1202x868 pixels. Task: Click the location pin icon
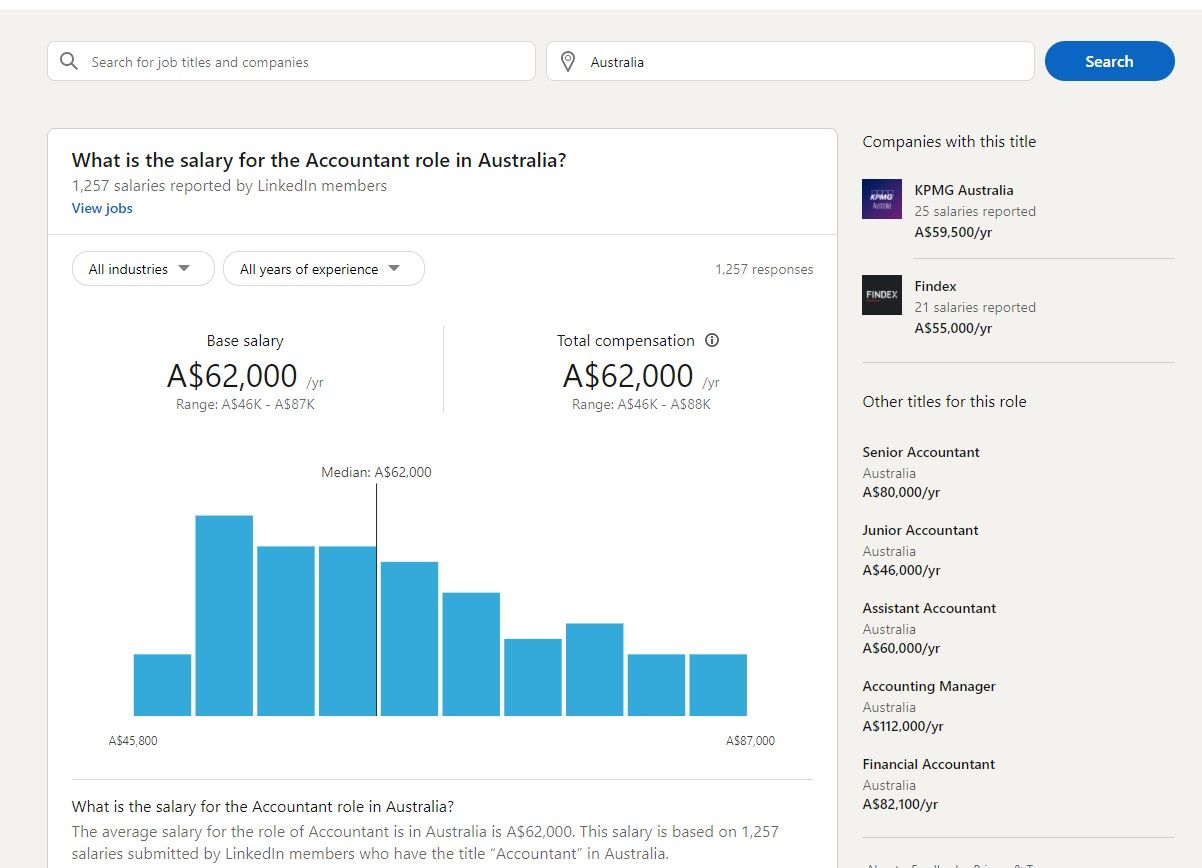(x=568, y=62)
